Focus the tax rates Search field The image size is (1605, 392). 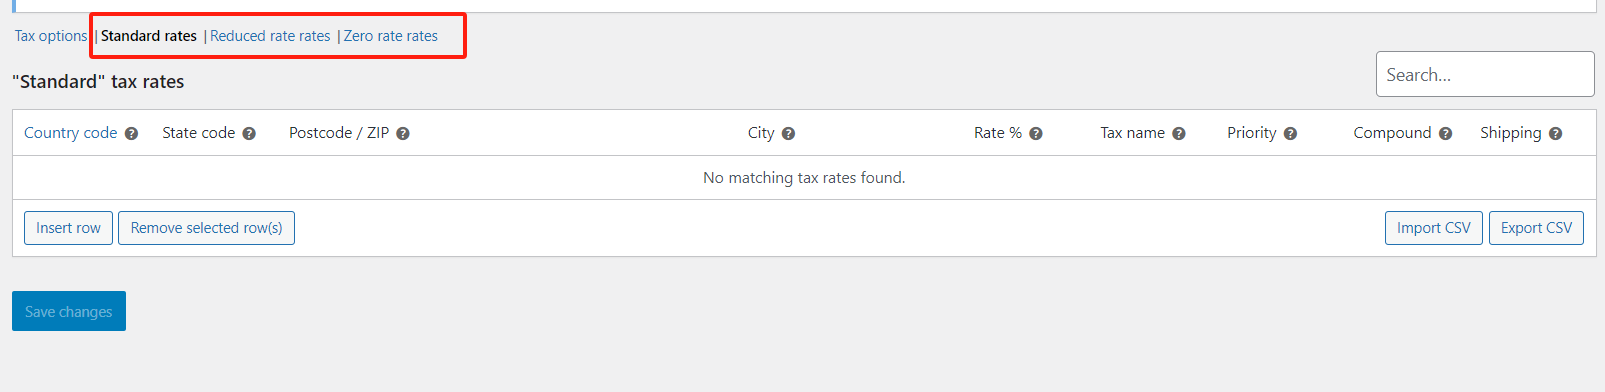click(1485, 74)
